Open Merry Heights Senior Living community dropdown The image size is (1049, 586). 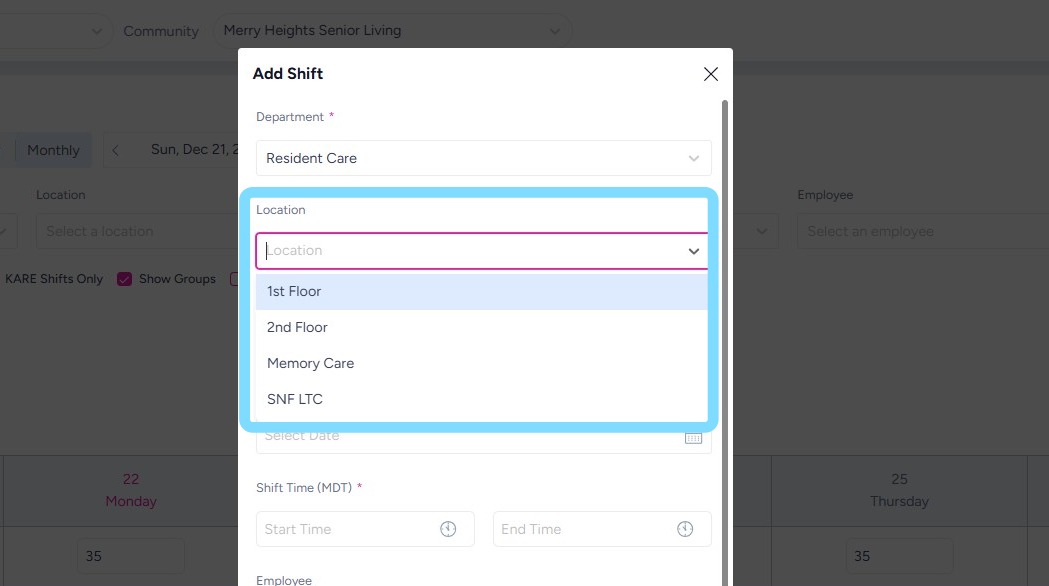(390, 31)
